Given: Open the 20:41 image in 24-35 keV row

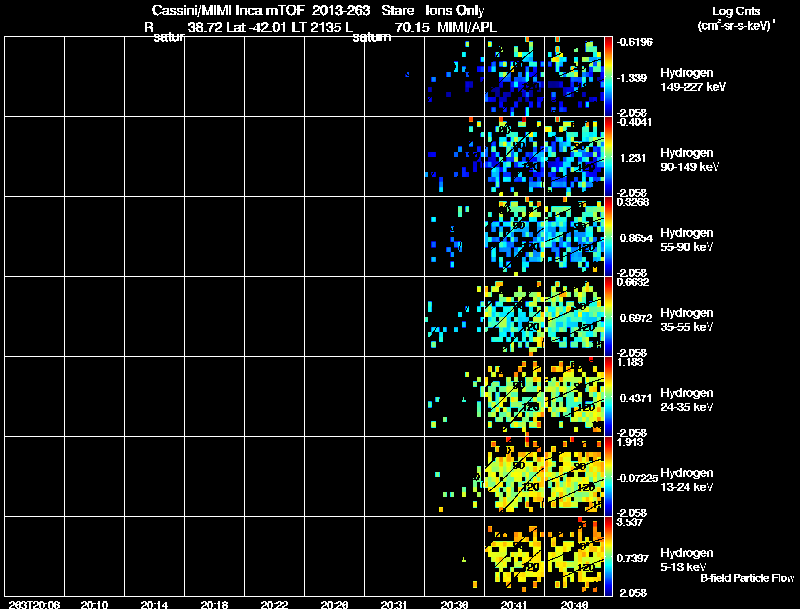Looking at the screenshot, I should click(x=514, y=397).
